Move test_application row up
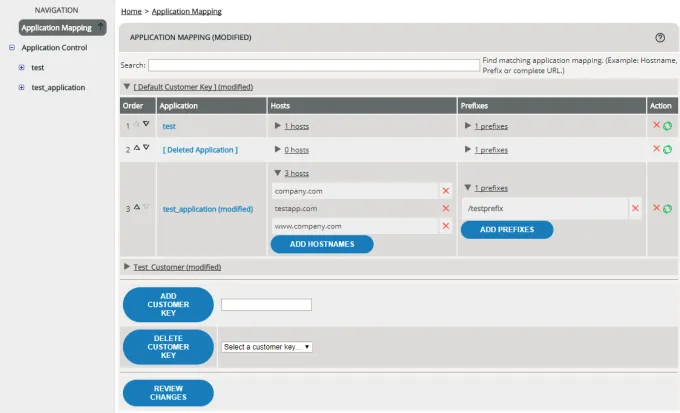This screenshot has width=680, height=413. point(137,207)
